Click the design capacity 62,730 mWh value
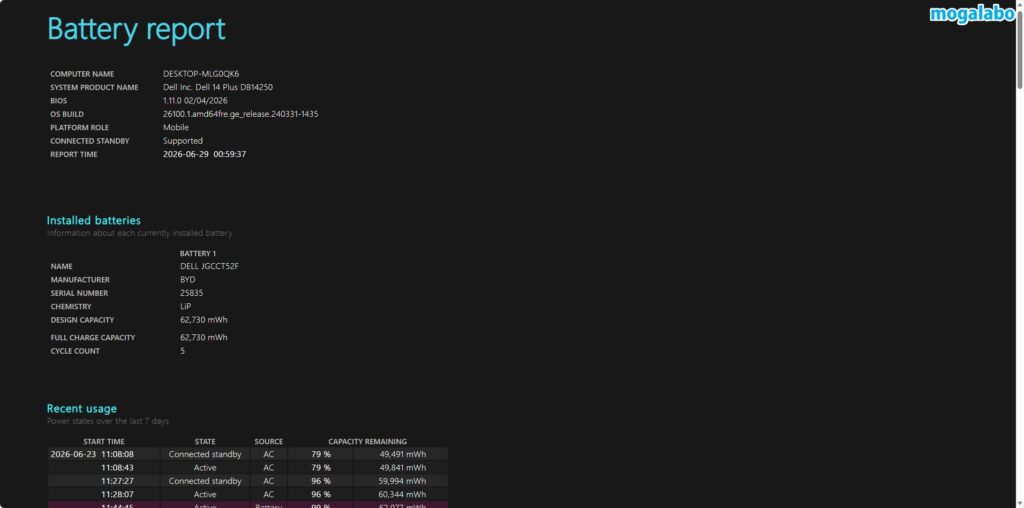This screenshot has width=1024, height=508. coord(204,320)
